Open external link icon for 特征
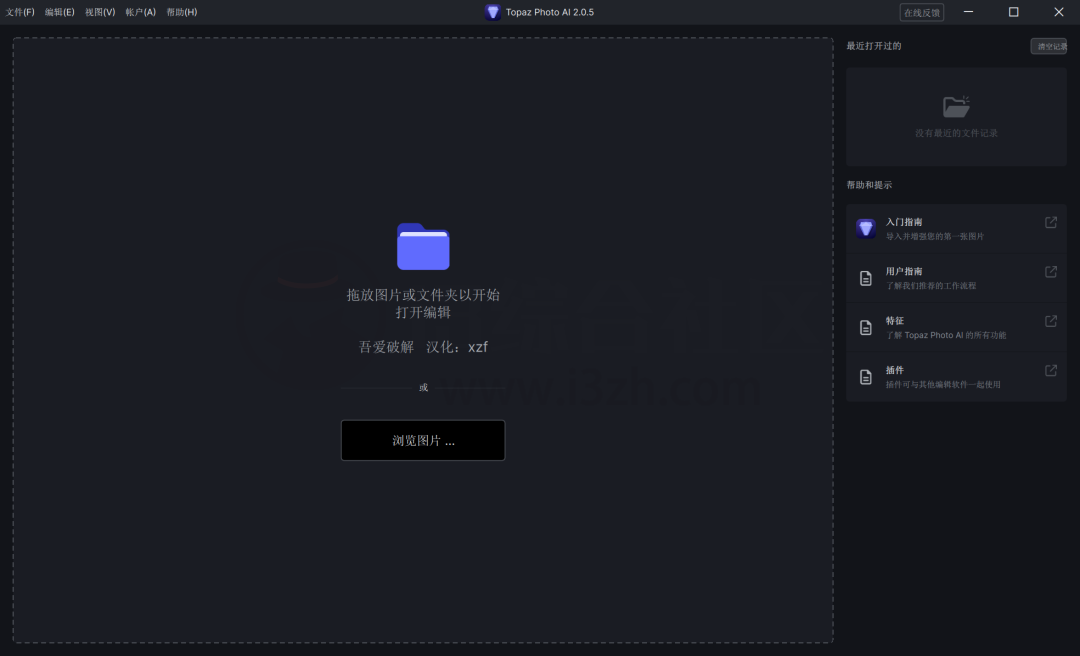 (x=1051, y=321)
